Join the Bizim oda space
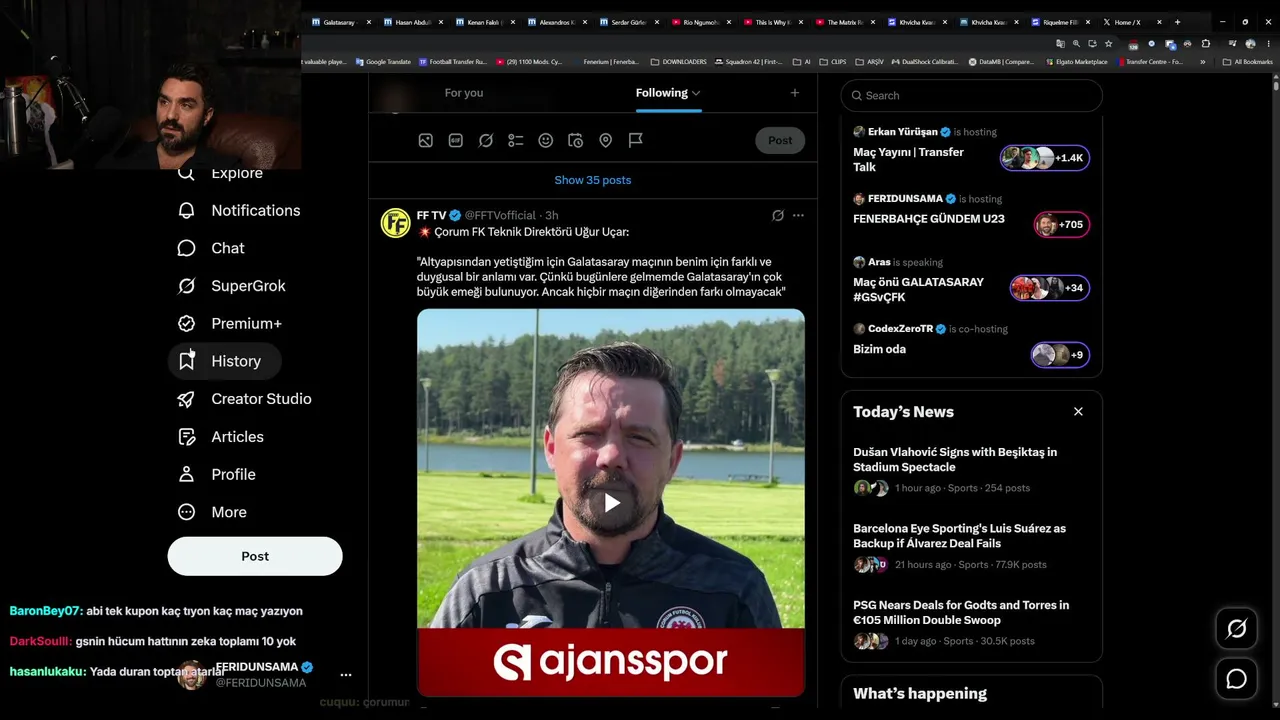 coord(1060,355)
